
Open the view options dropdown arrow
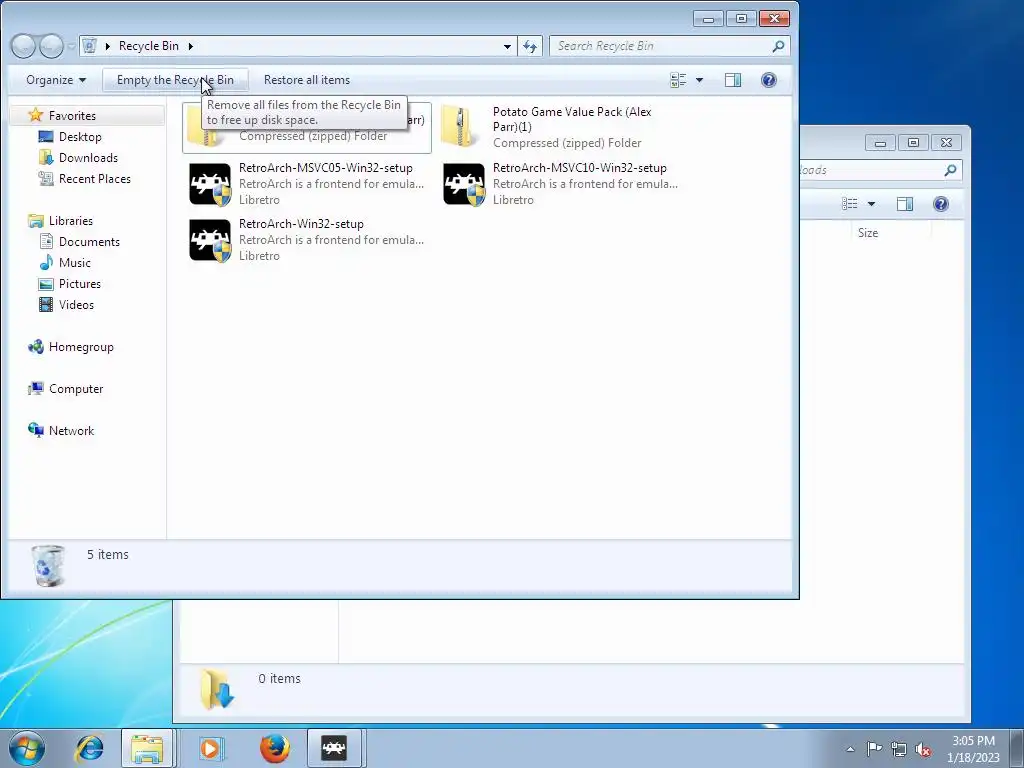[699, 80]
